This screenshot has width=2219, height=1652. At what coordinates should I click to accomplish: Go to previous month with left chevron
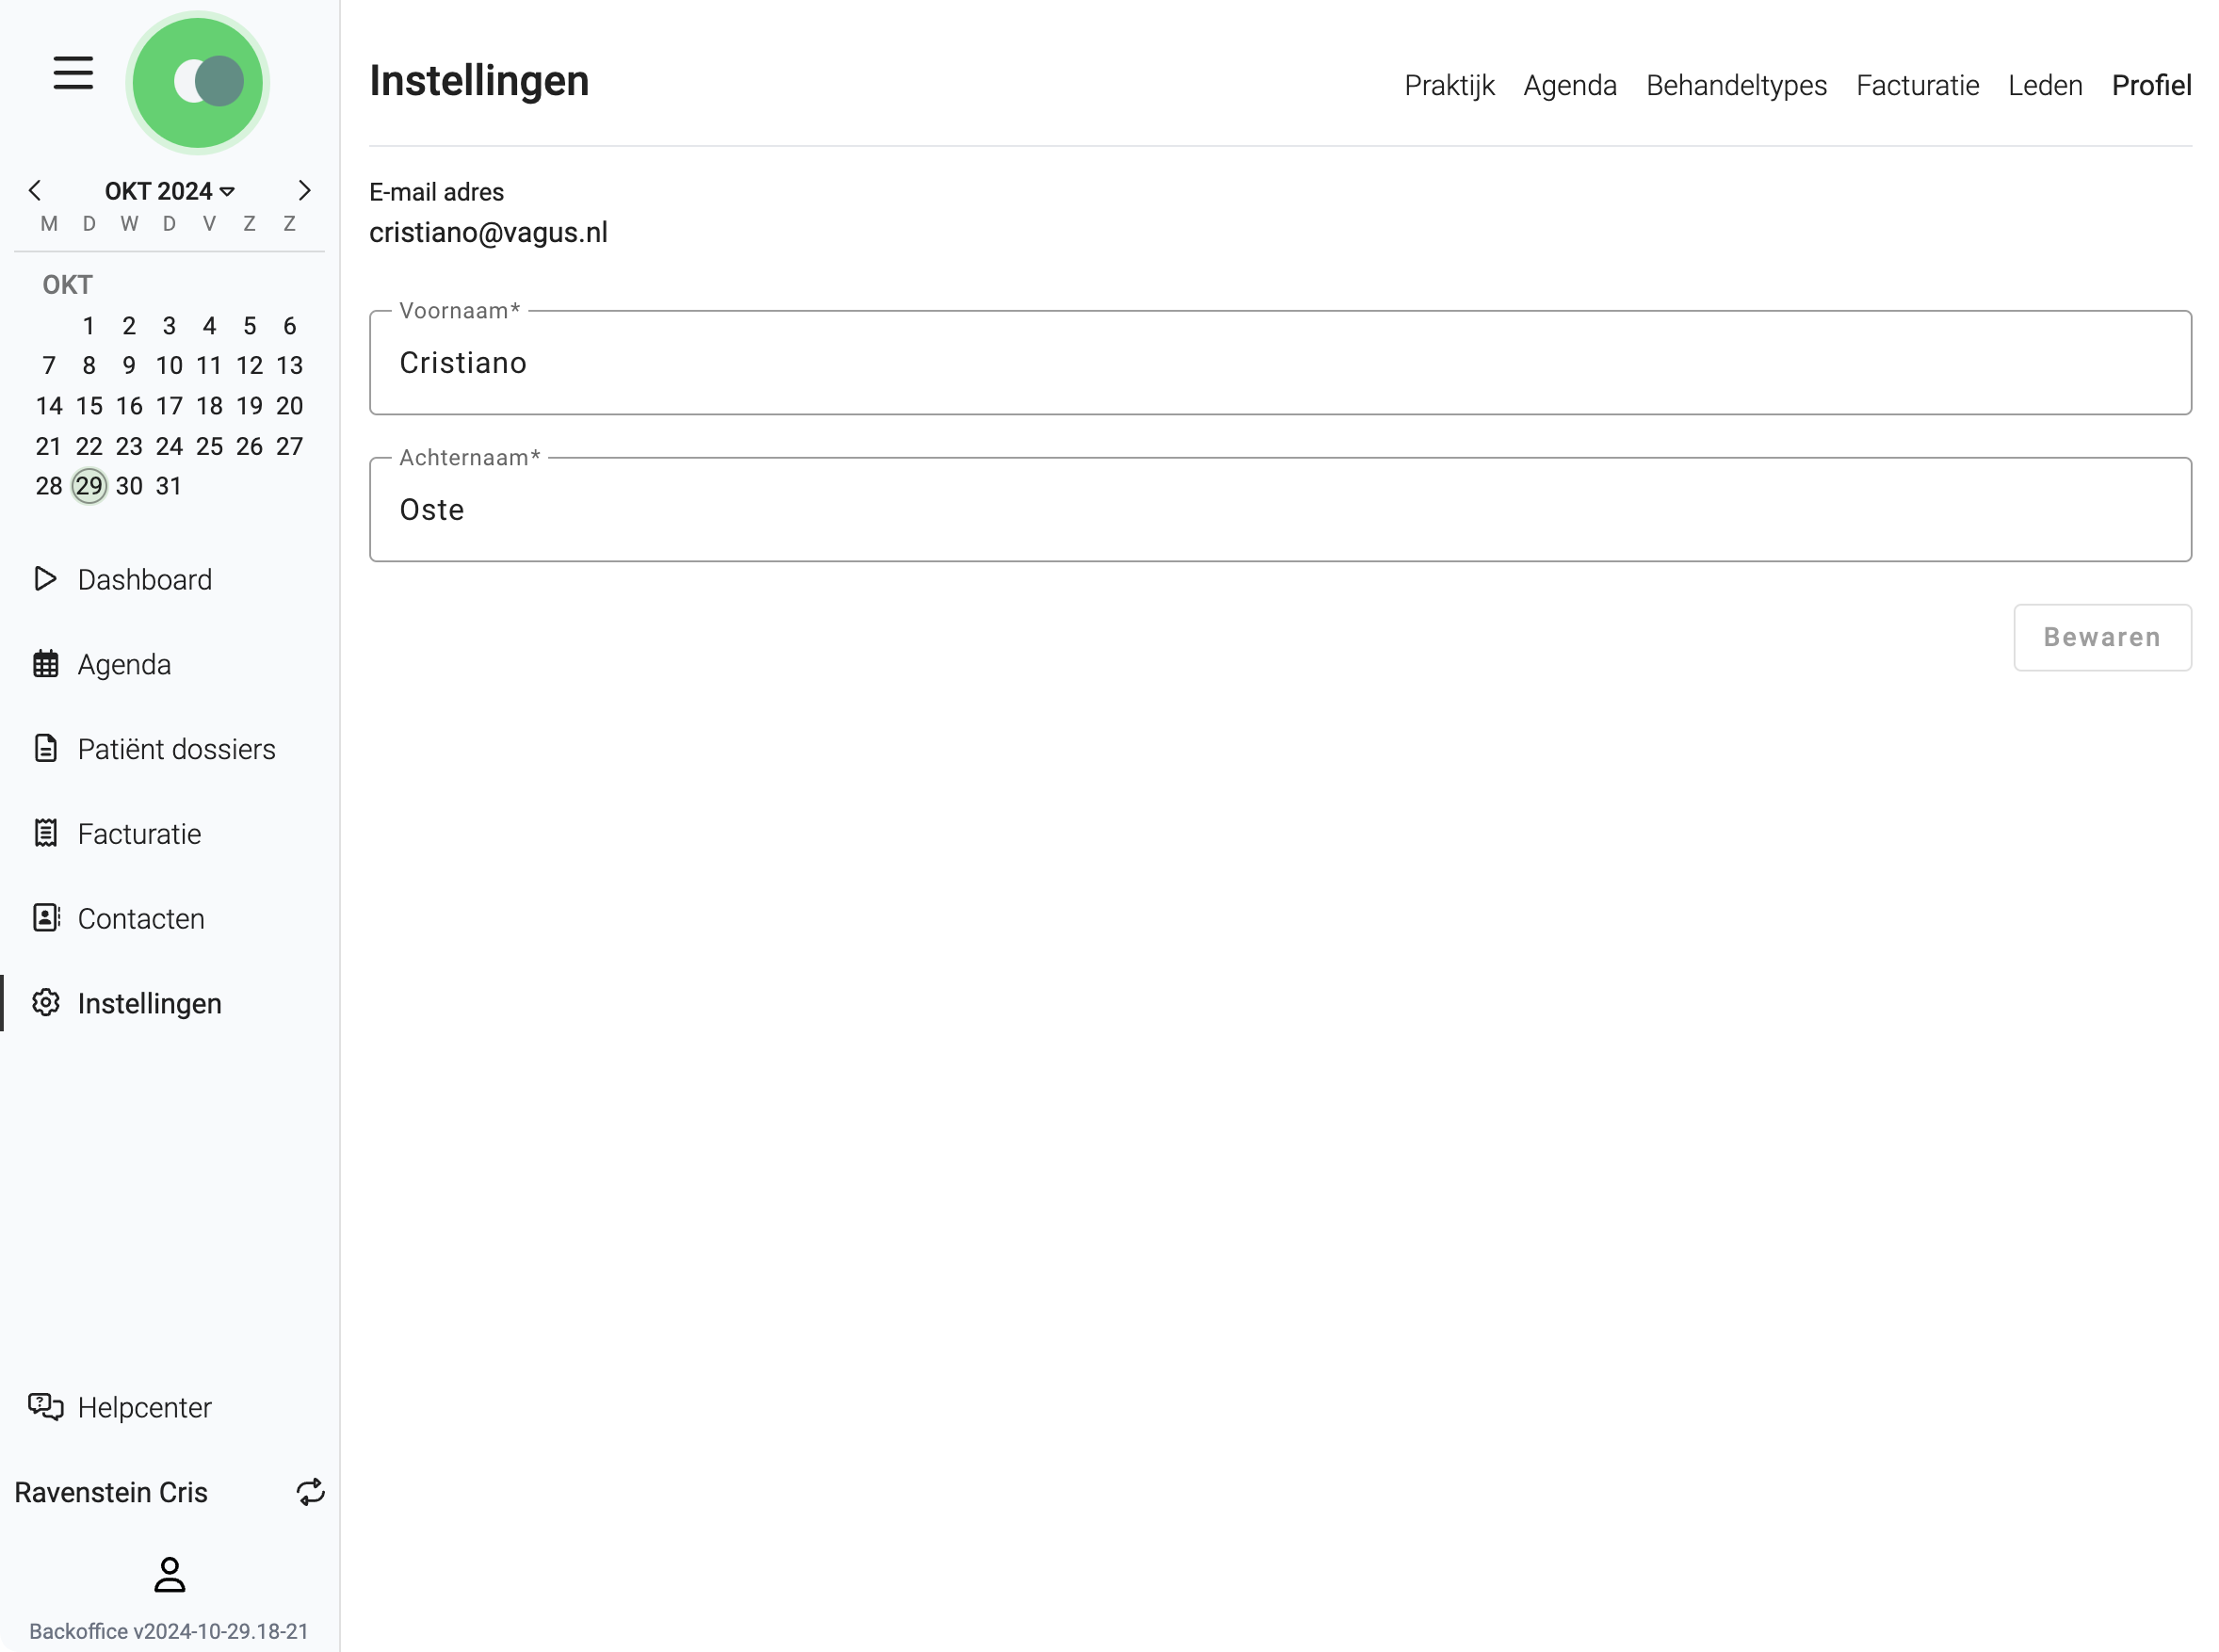35,190
